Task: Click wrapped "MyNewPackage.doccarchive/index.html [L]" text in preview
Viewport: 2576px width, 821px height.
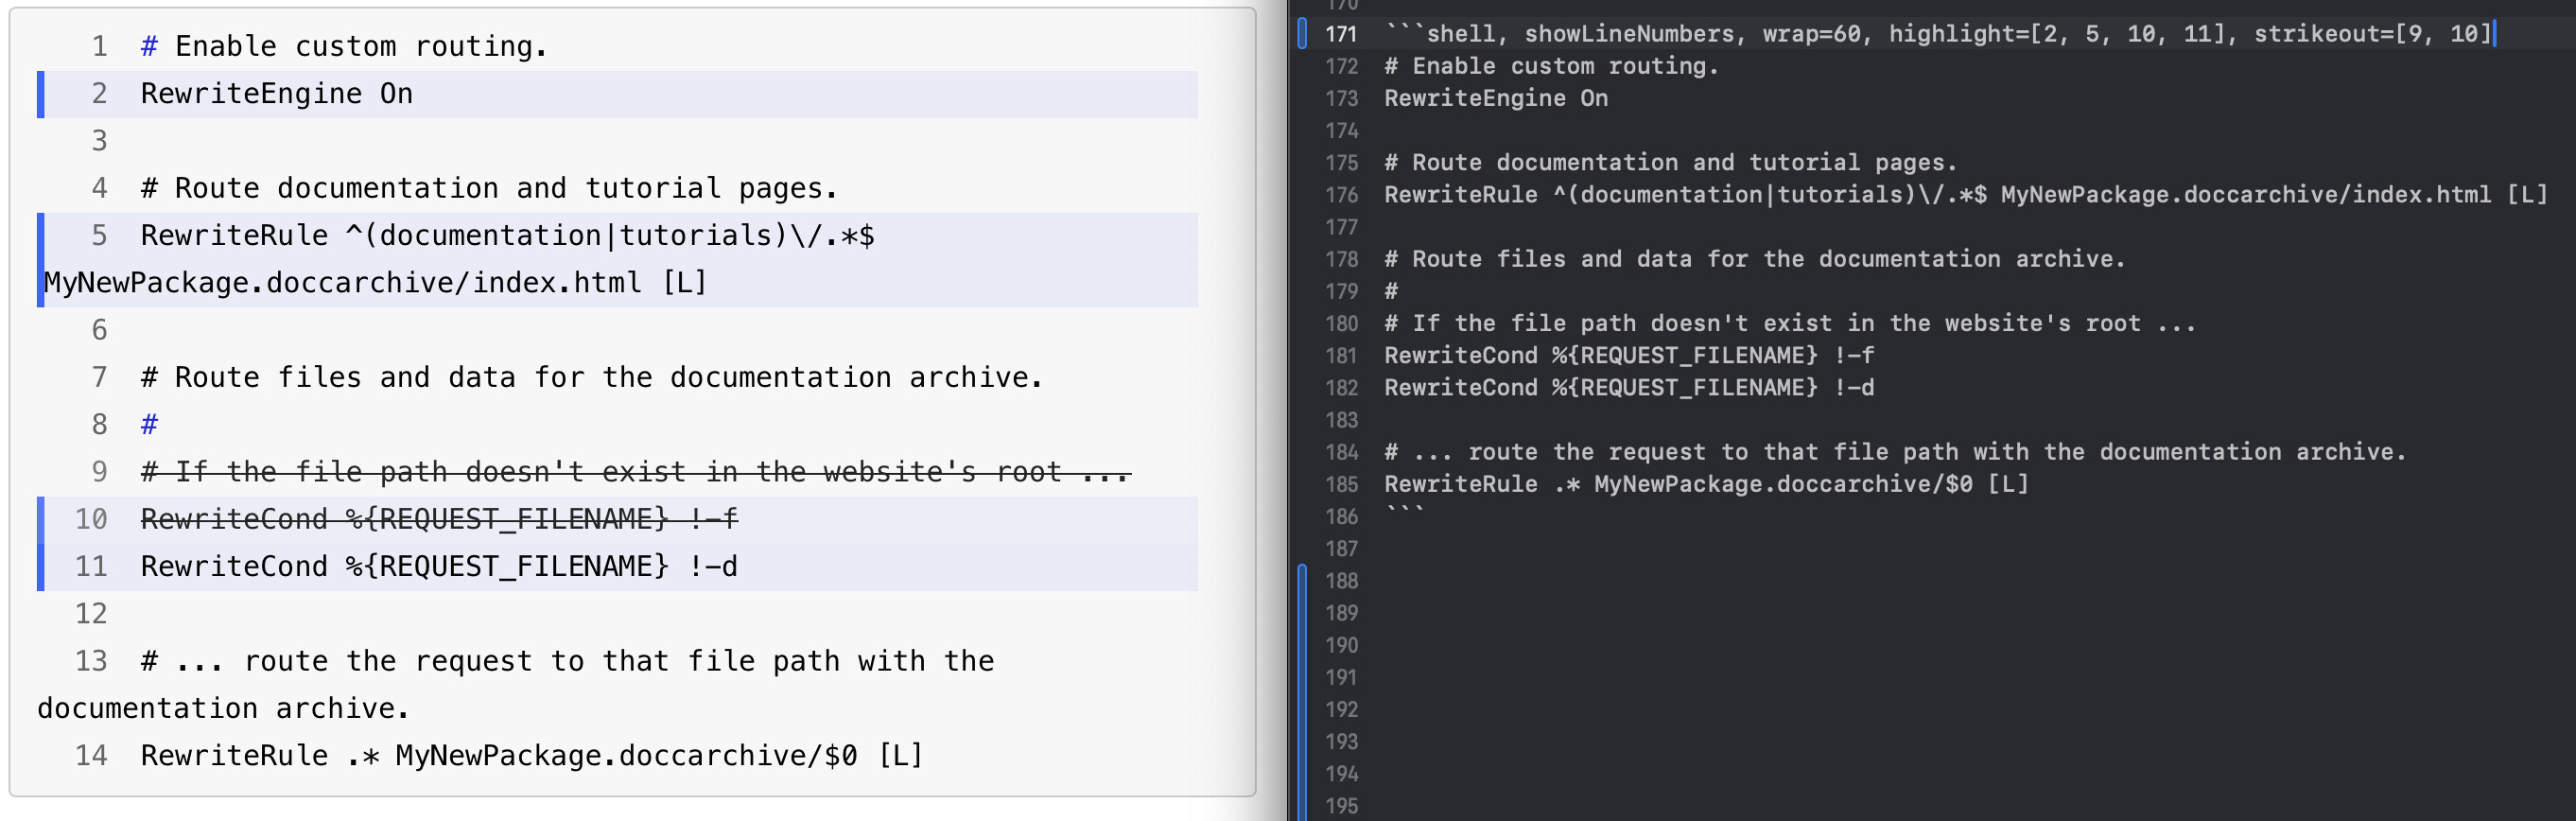Action: point(375,283)
